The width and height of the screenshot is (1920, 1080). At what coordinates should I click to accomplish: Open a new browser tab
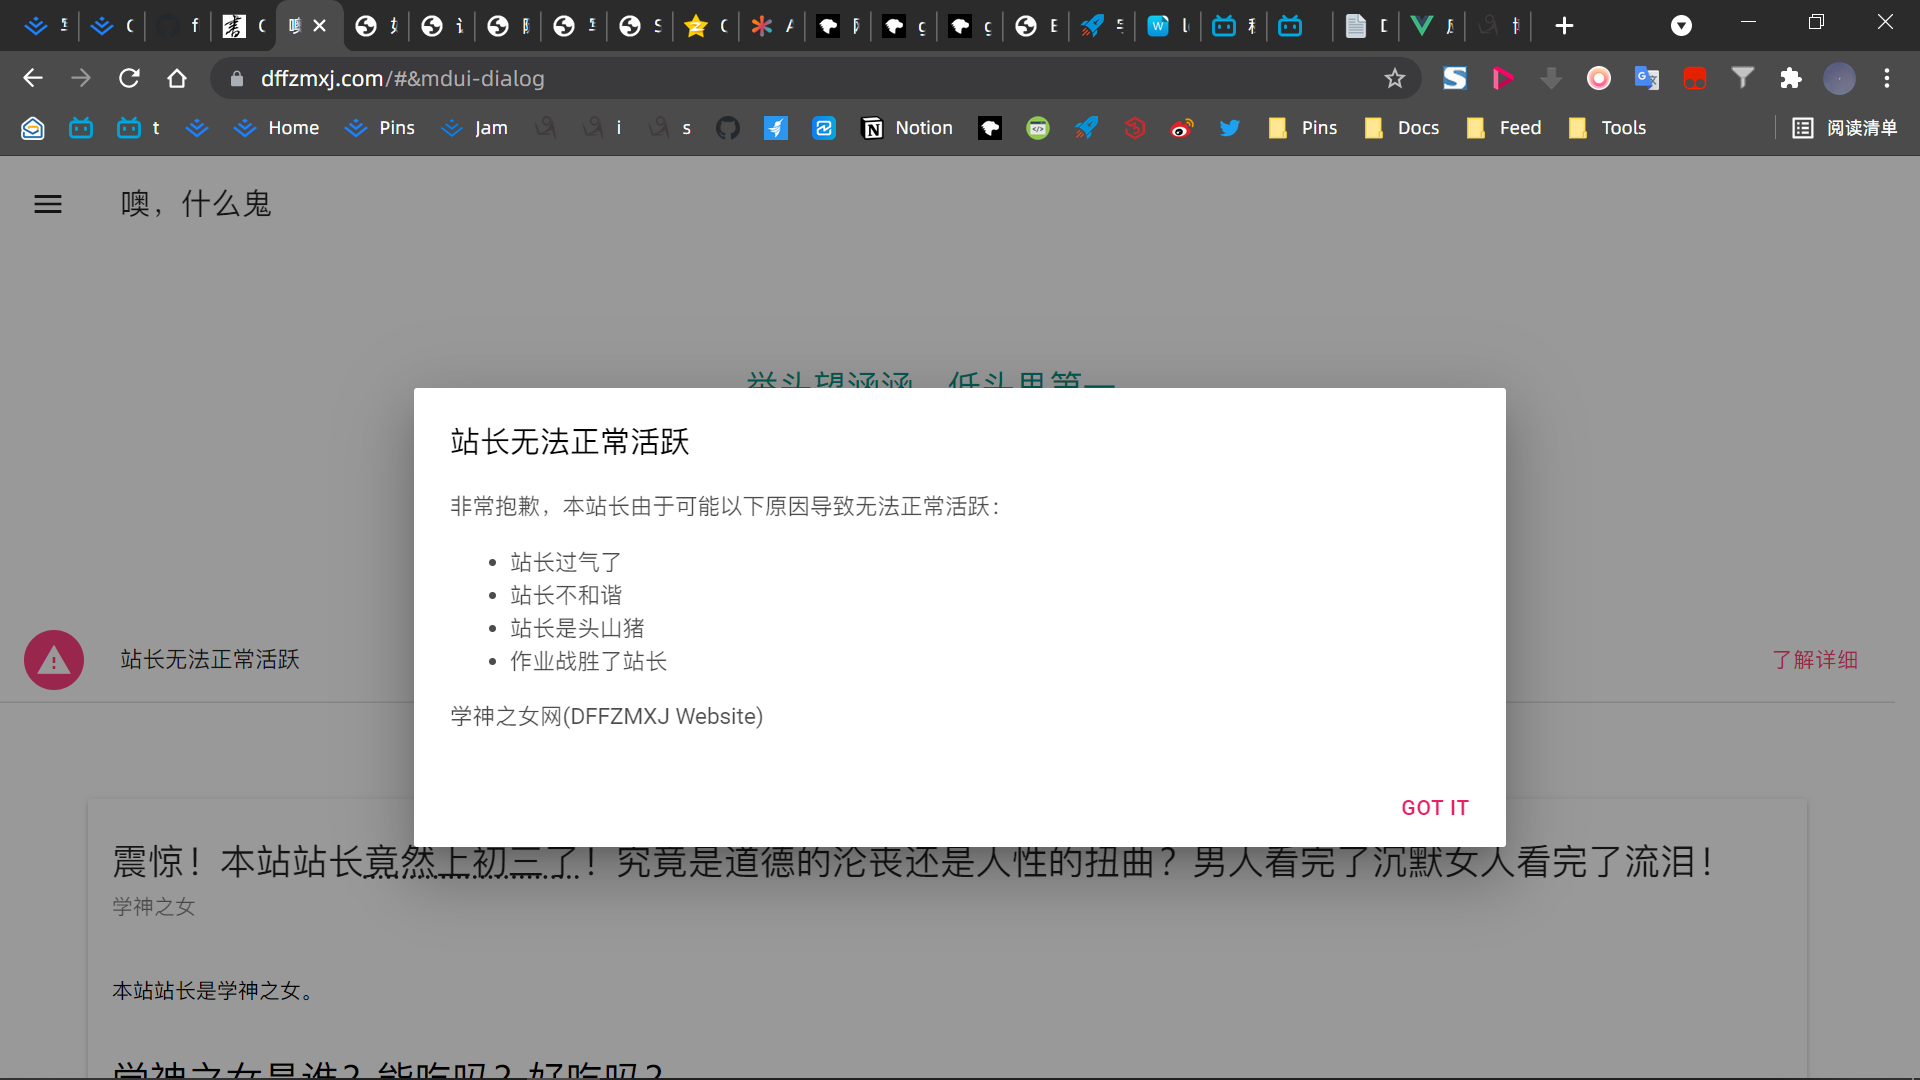point(1565,26)
